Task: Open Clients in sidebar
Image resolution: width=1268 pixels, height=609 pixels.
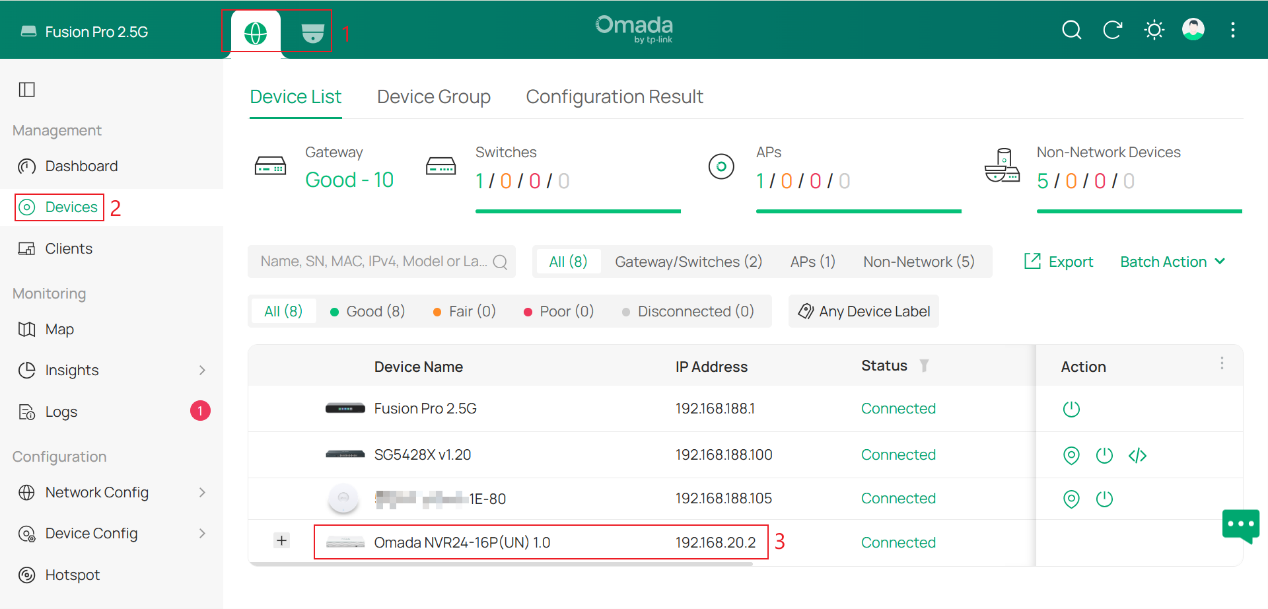Action: (68, 249)
